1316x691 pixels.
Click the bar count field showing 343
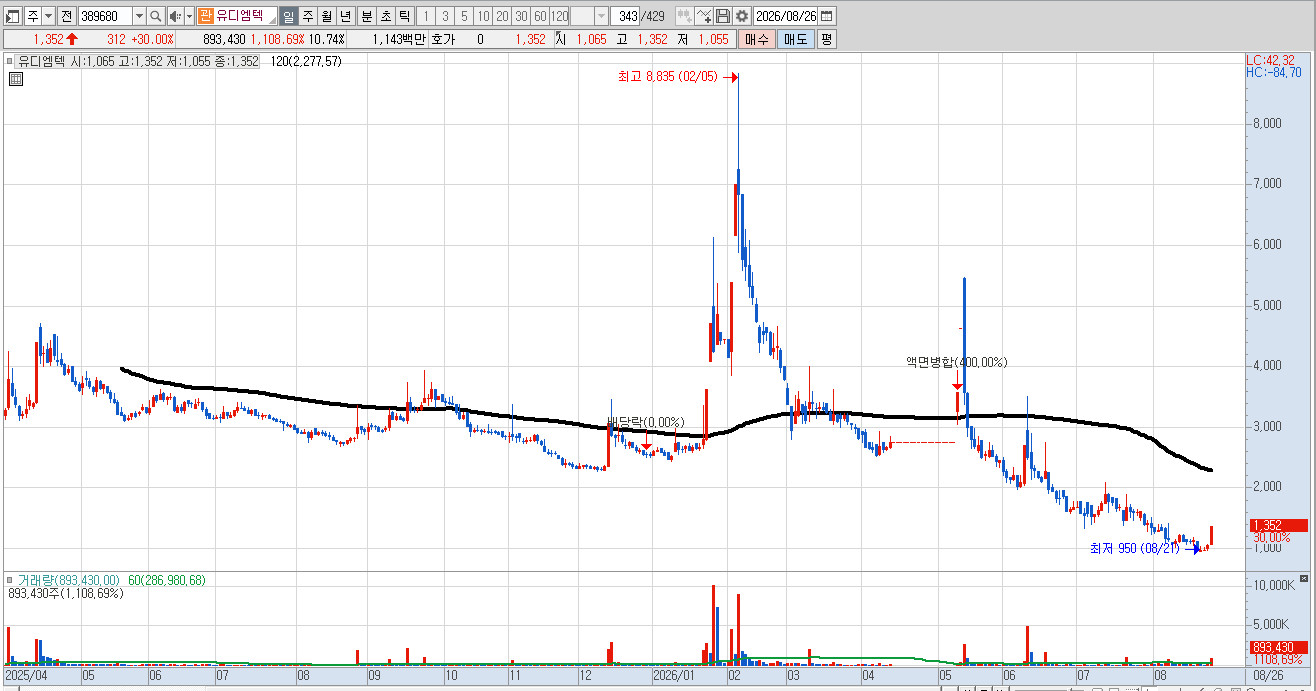(626, 16)
